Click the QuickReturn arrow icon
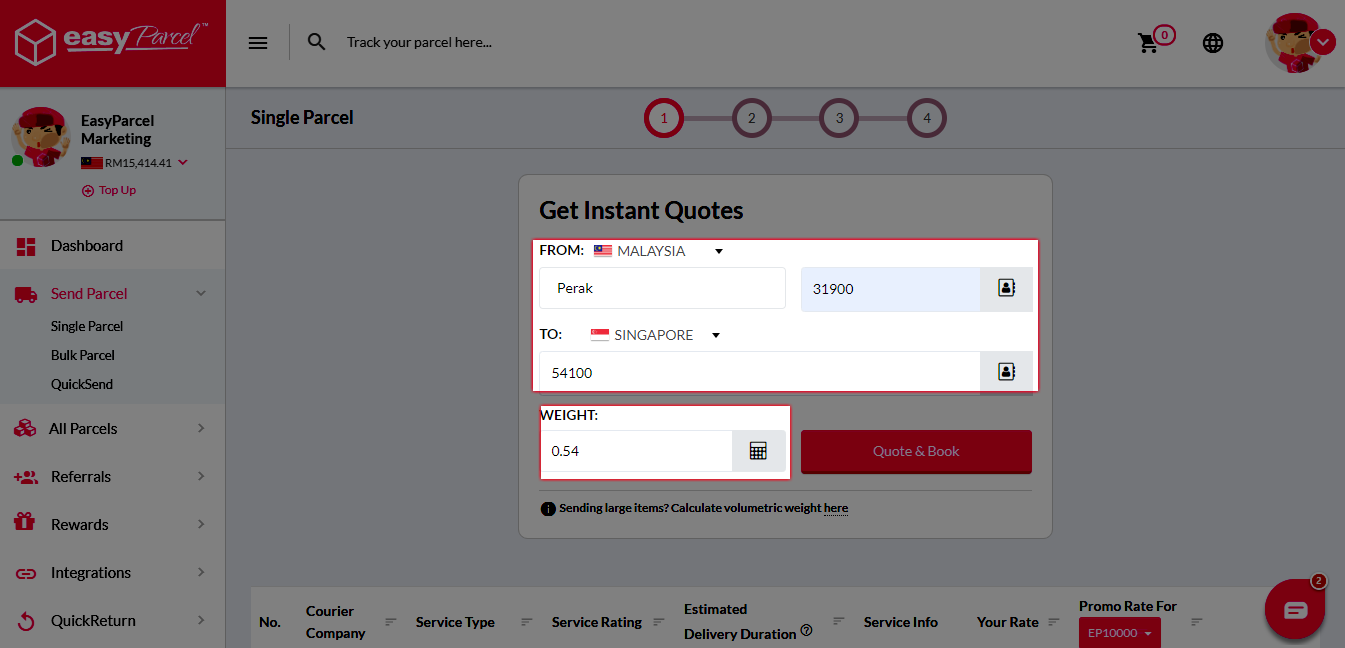Screen dimensions: 1345x648 (x=26, y=621)
